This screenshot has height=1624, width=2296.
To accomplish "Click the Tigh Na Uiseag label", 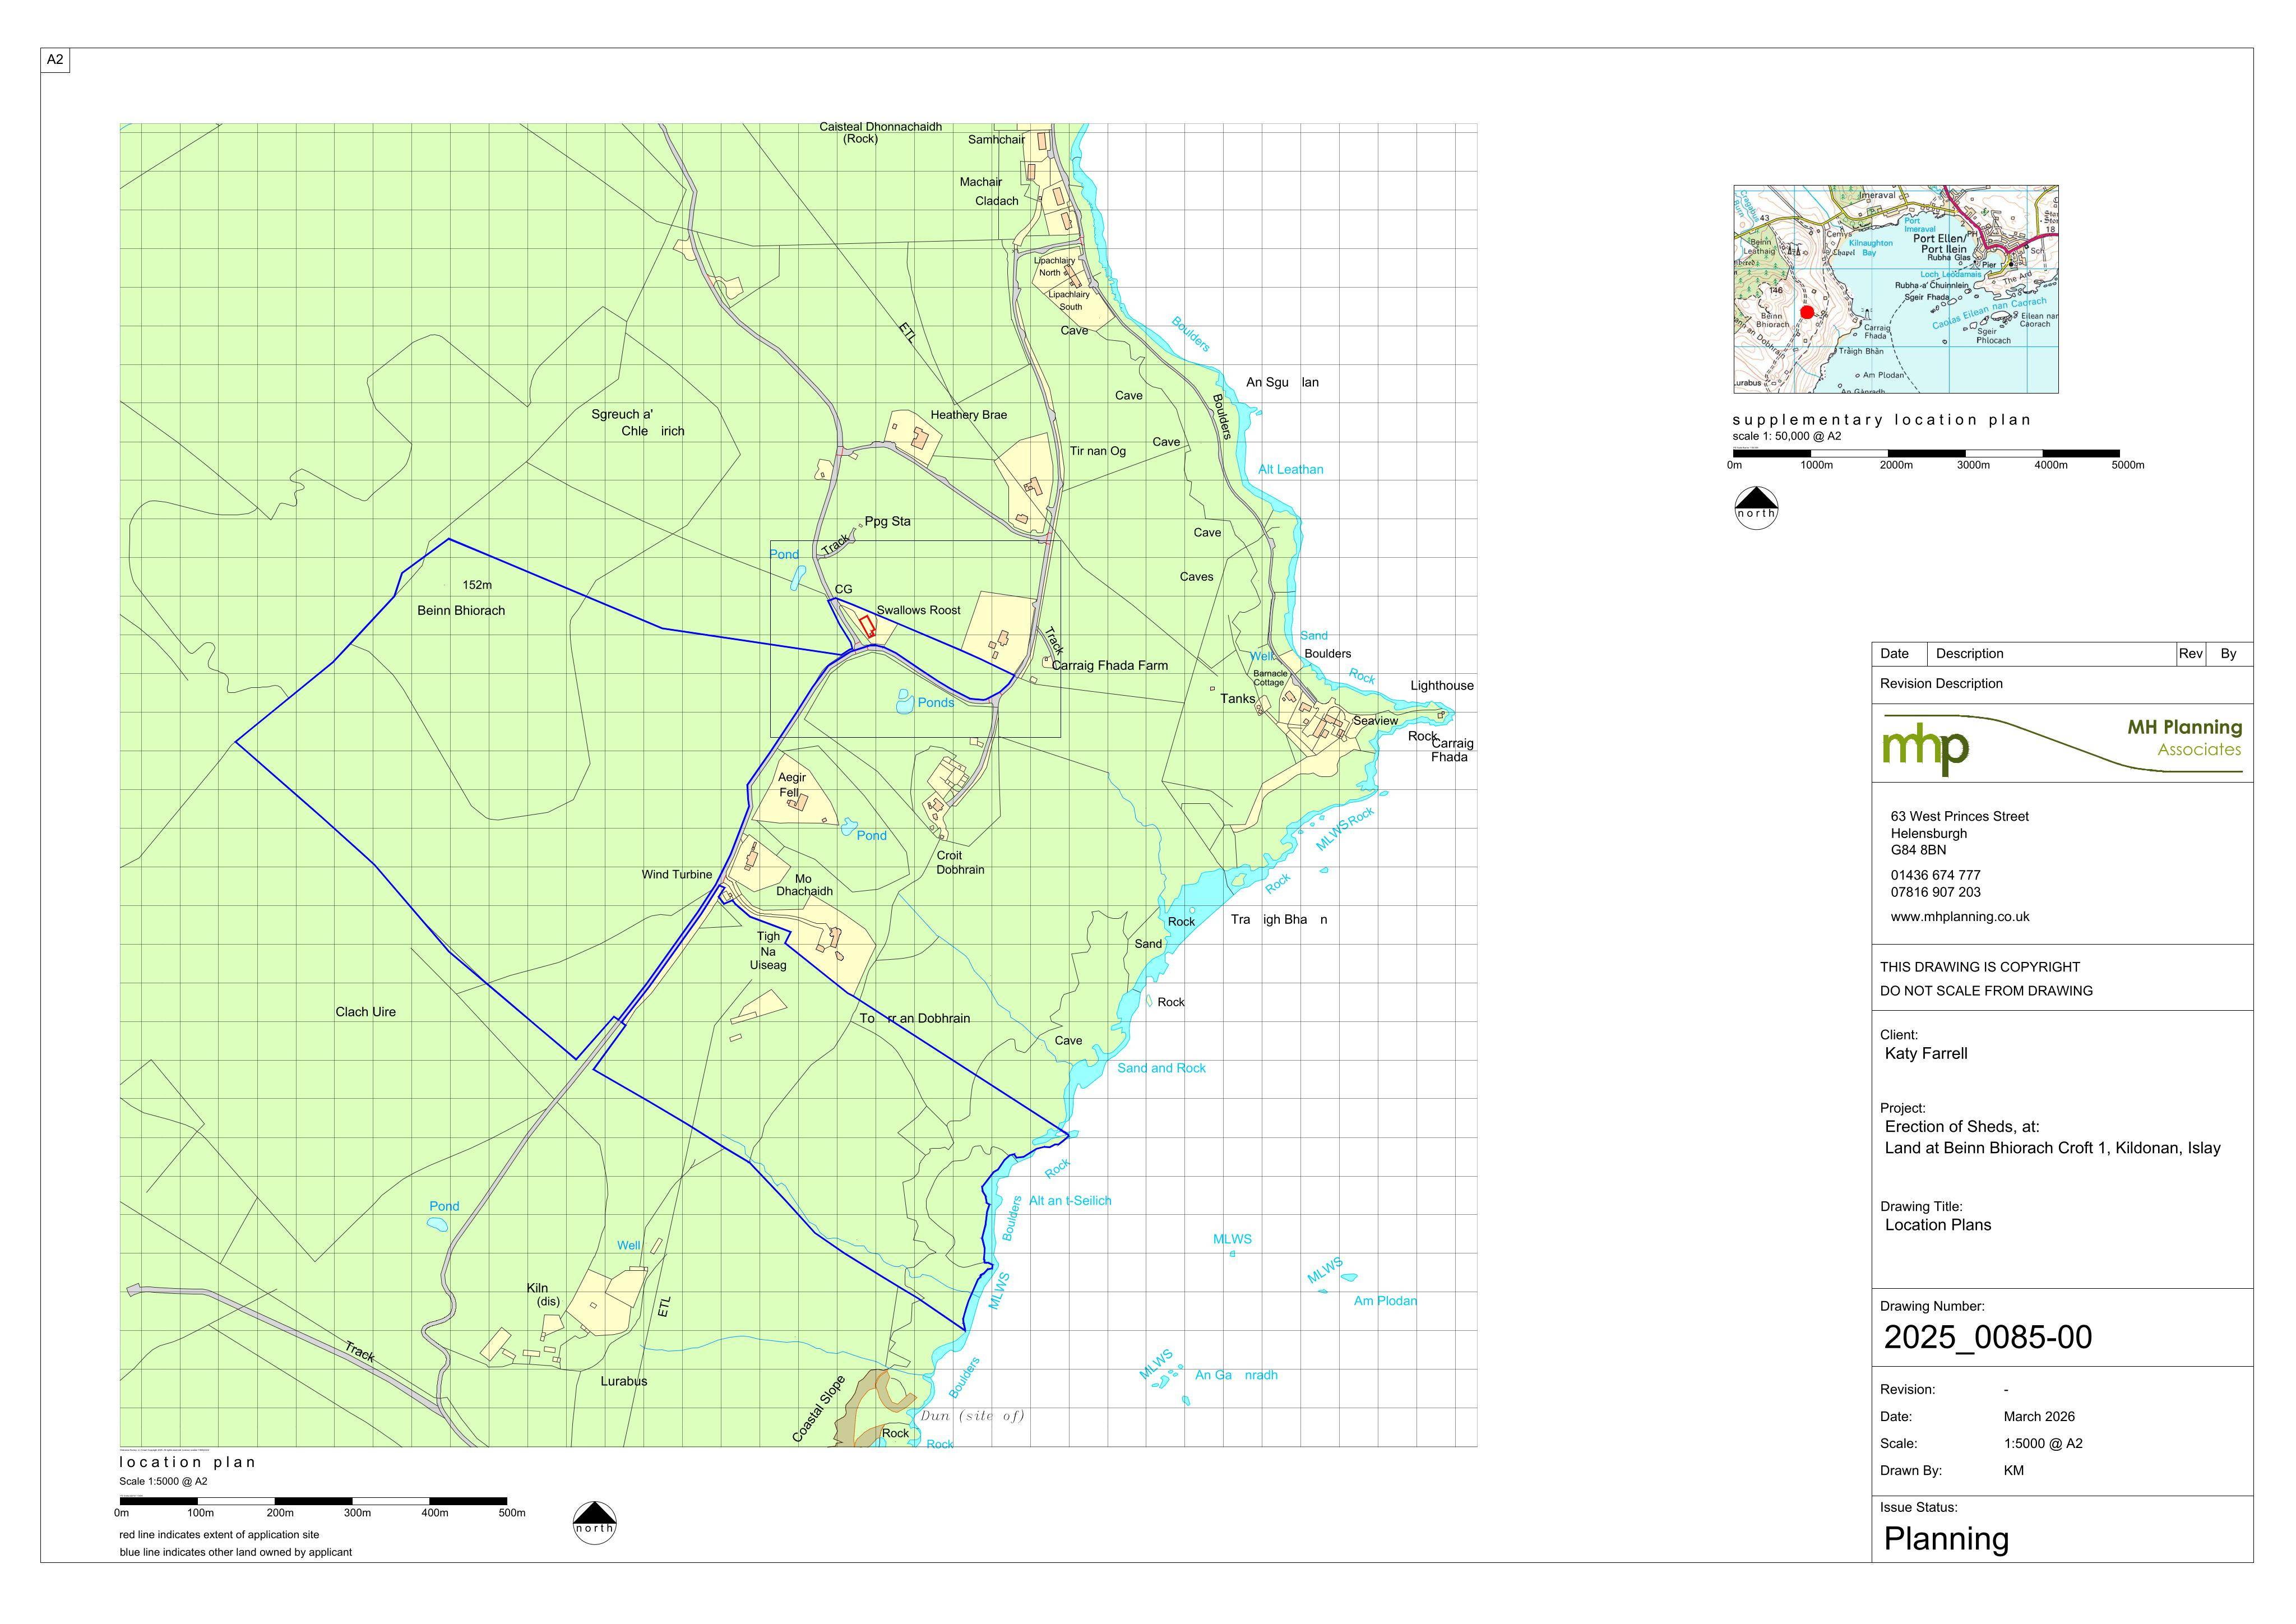I will pos(768,951).
